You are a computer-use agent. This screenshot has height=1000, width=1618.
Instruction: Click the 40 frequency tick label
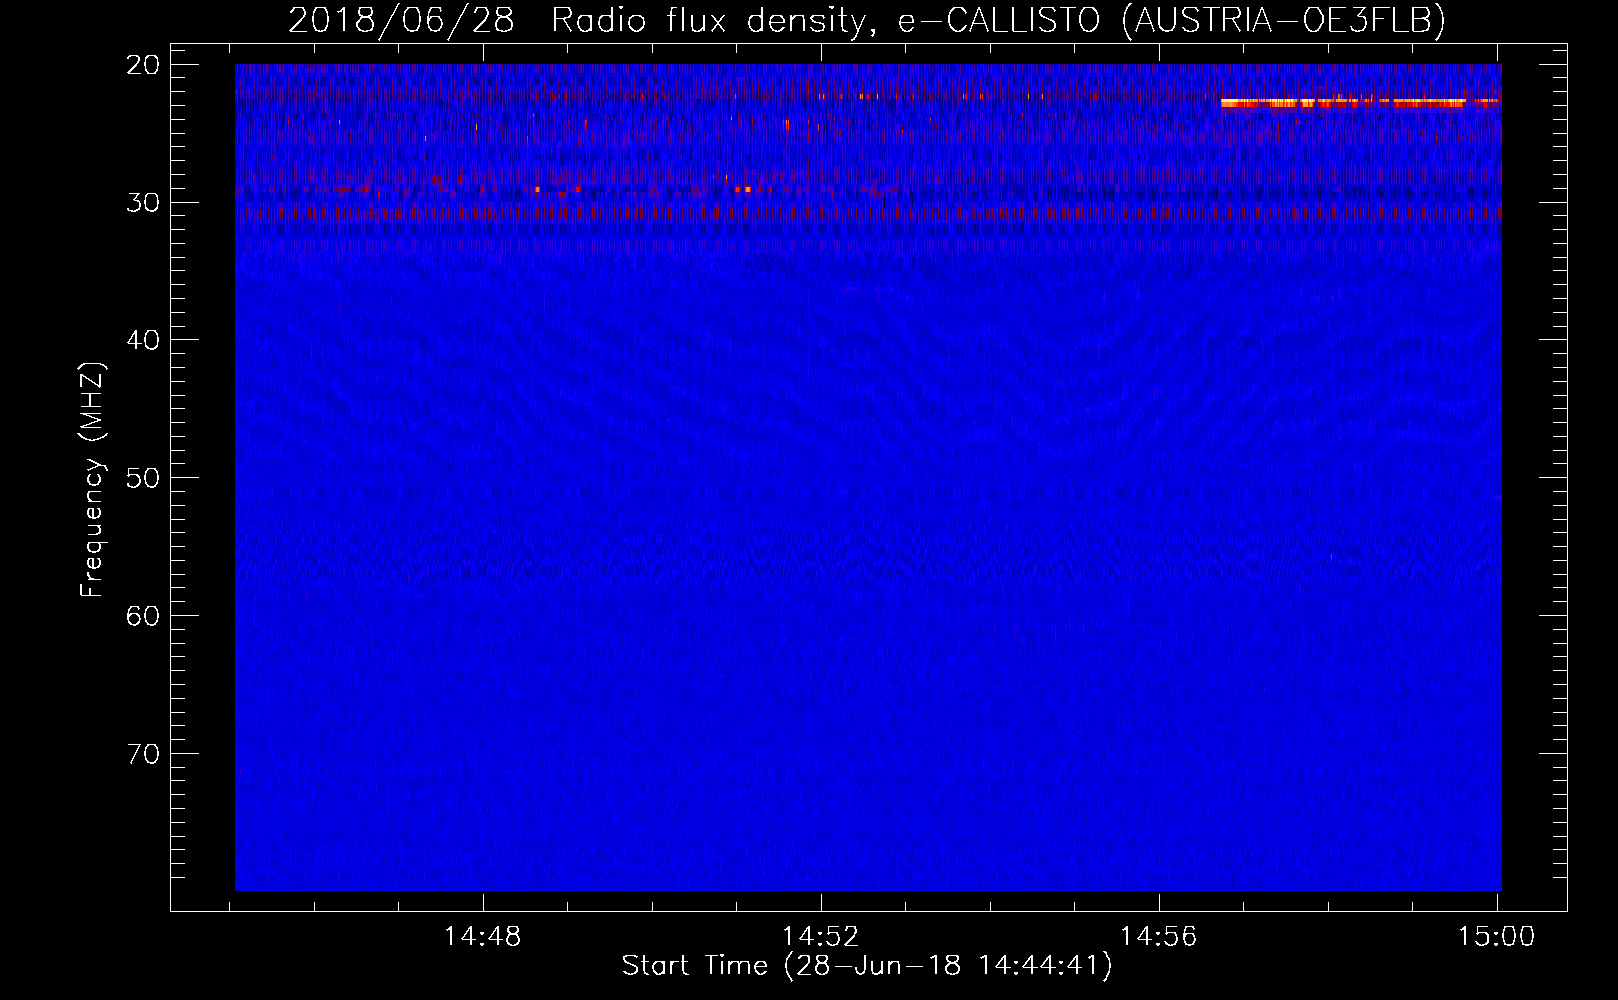coord(144,340)
